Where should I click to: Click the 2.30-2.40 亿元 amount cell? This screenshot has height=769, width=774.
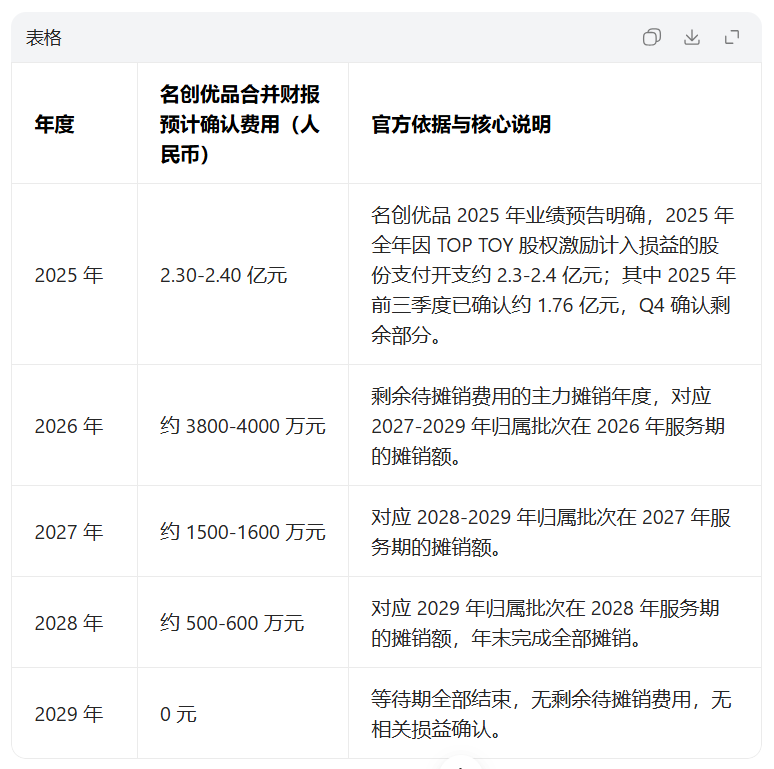point(223,275)
